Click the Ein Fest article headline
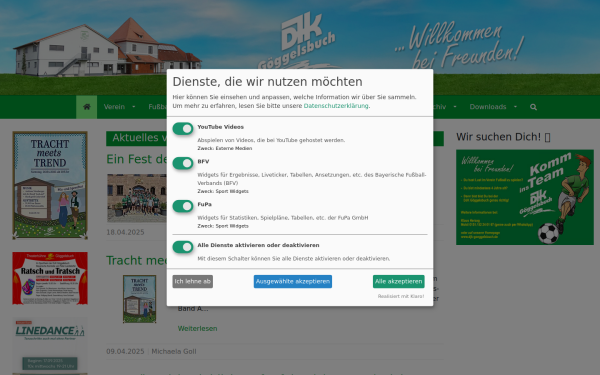 [x=137, y=159]
